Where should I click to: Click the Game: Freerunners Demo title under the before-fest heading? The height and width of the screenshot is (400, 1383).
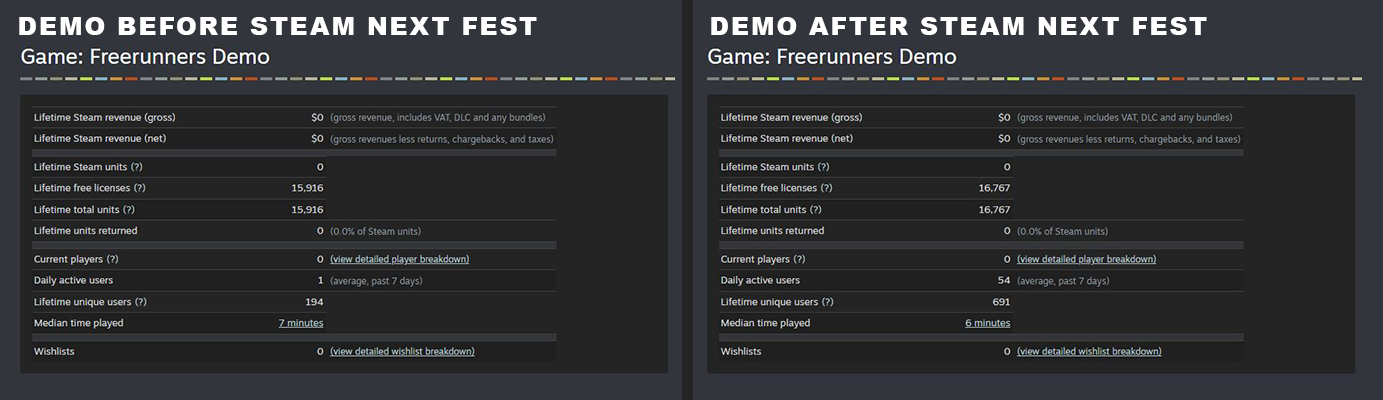(x=145, y=57)
